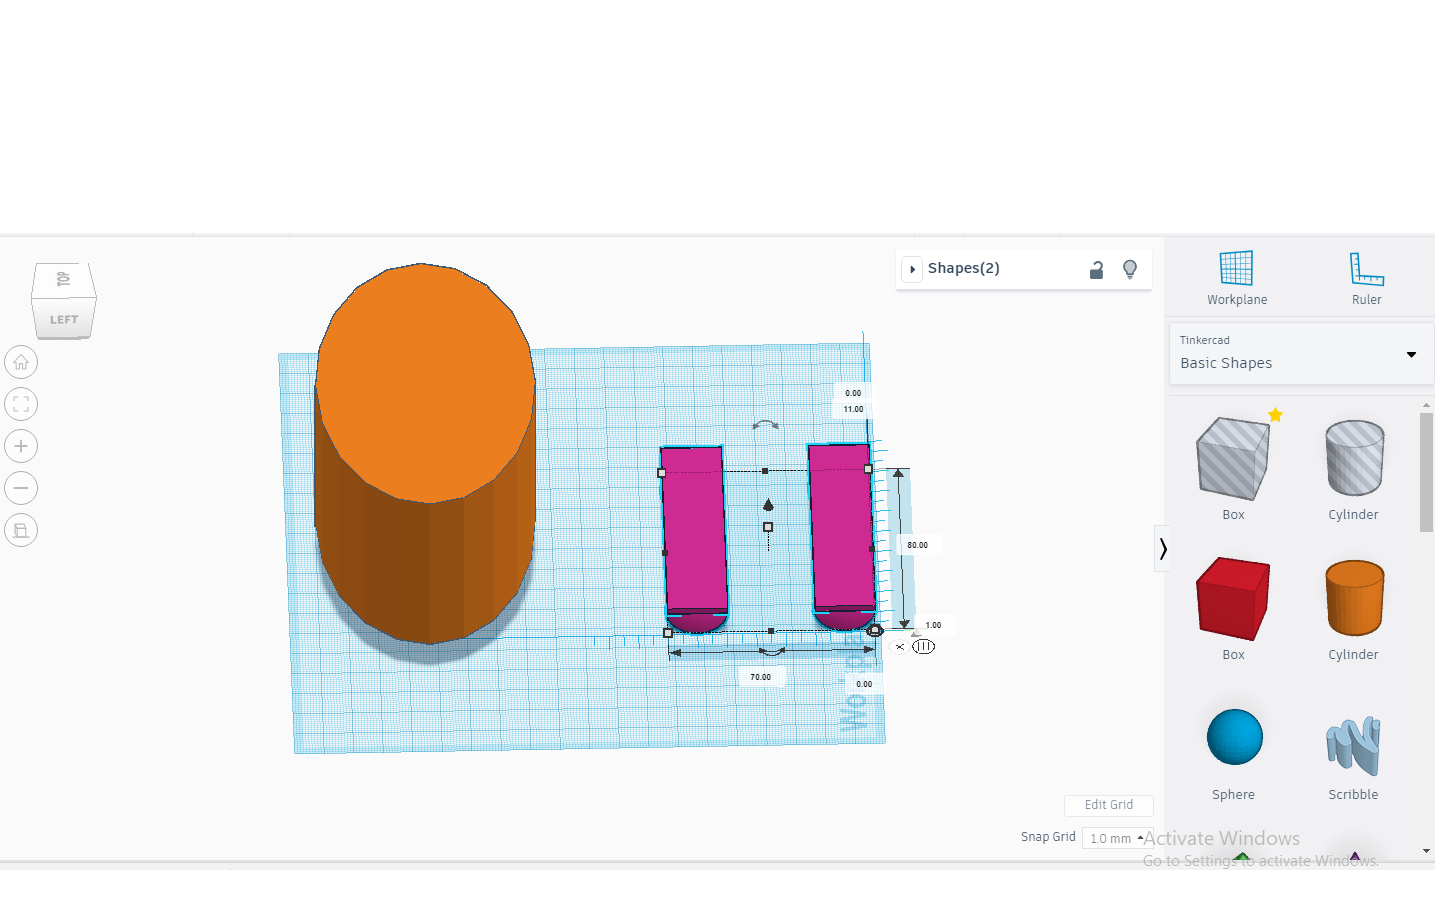Dismiss the ruler with its X icon

tap(900, 647)
